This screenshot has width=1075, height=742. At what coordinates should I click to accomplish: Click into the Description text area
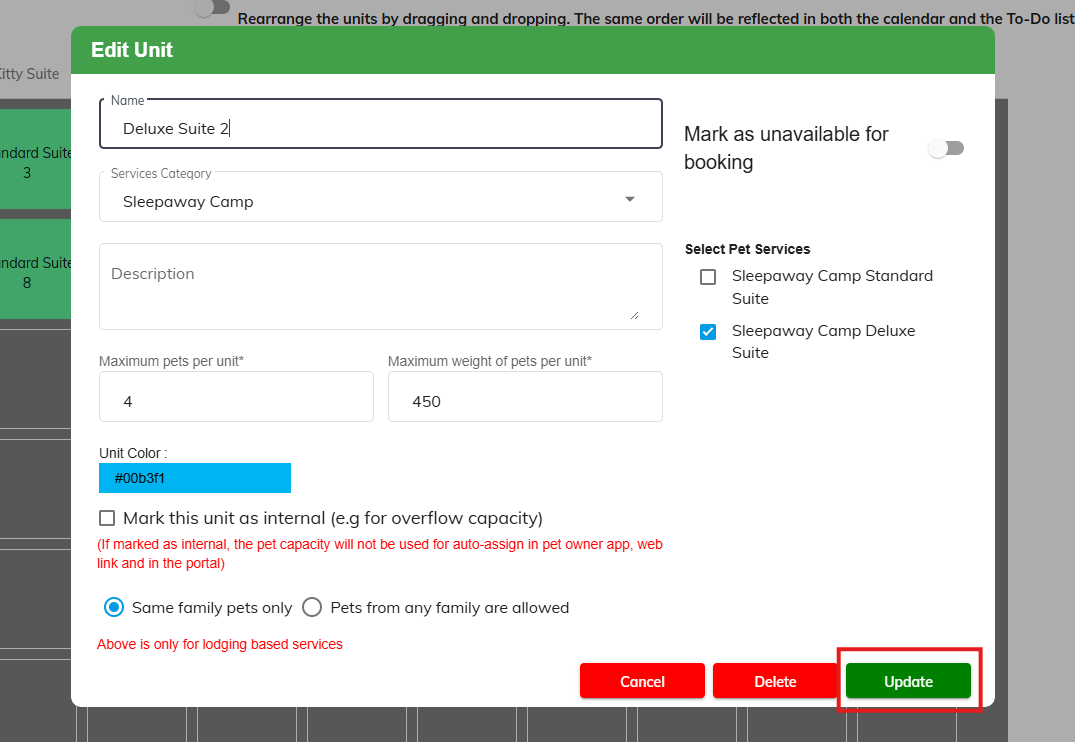pyautogui.click(x=381, y=286)
